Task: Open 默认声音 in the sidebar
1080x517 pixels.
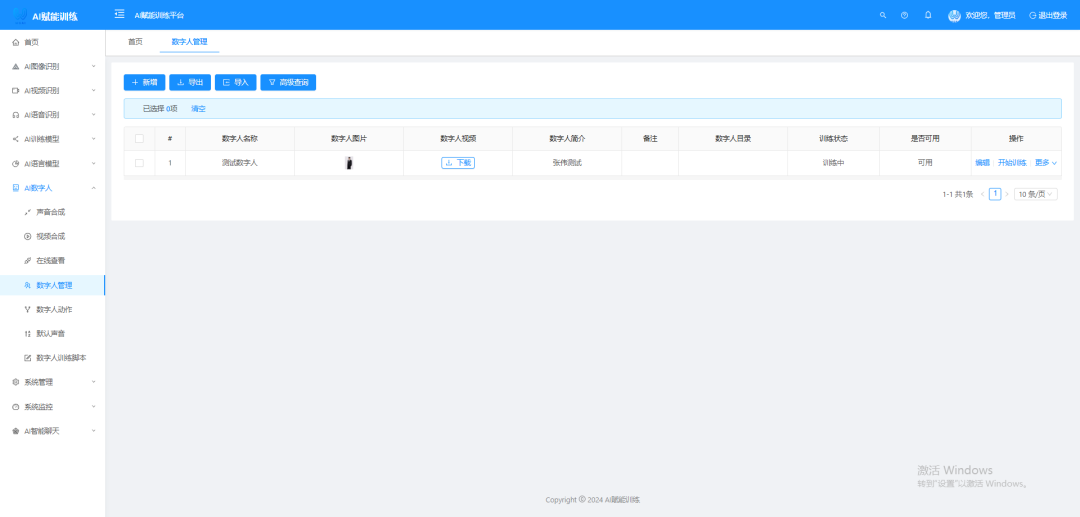Action: [x=50, y=334]
